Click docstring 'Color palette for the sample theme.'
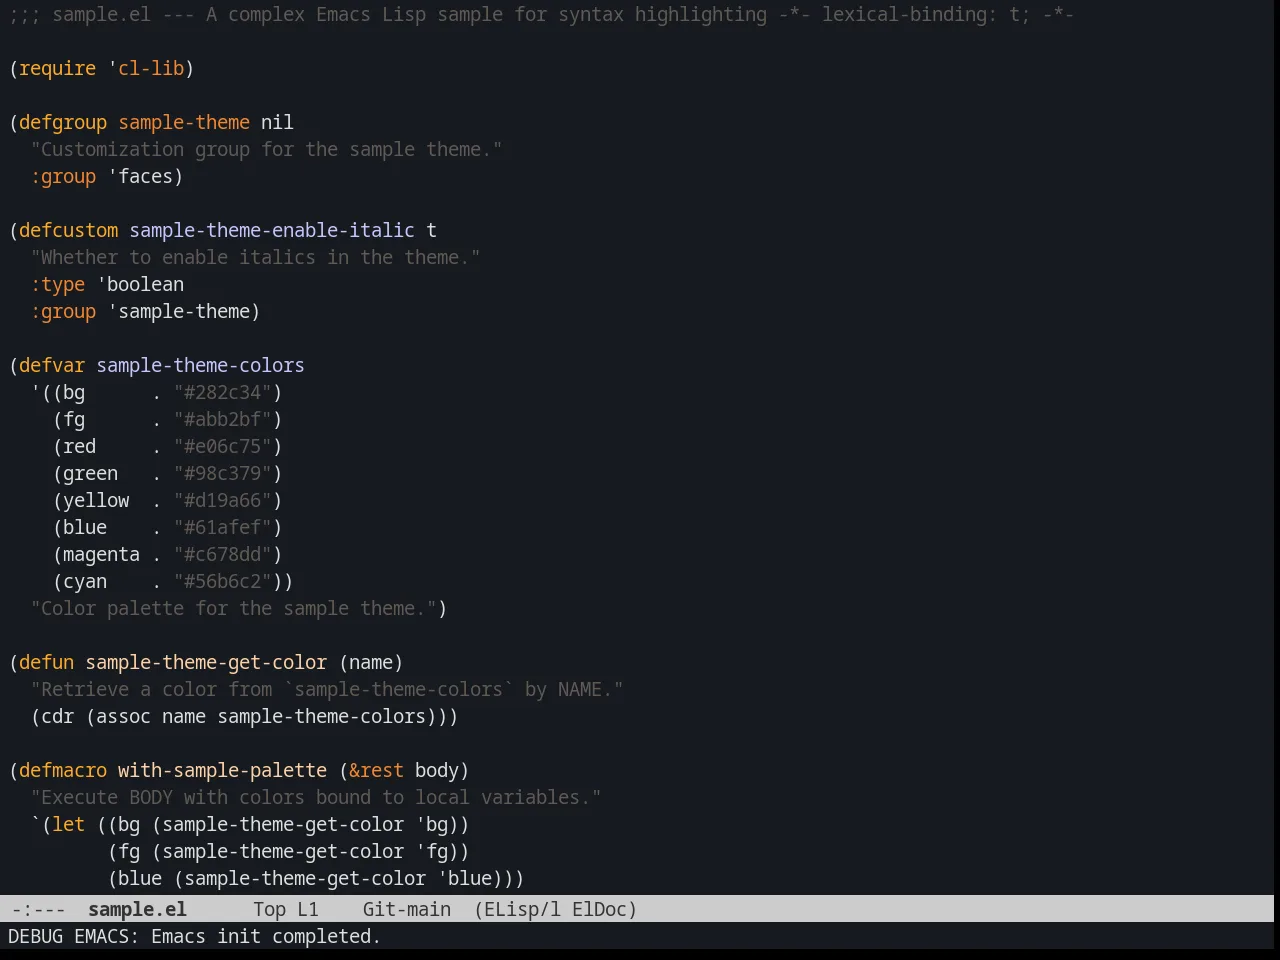The width and height of the screenshot is (1280, 960). point(234,608)
